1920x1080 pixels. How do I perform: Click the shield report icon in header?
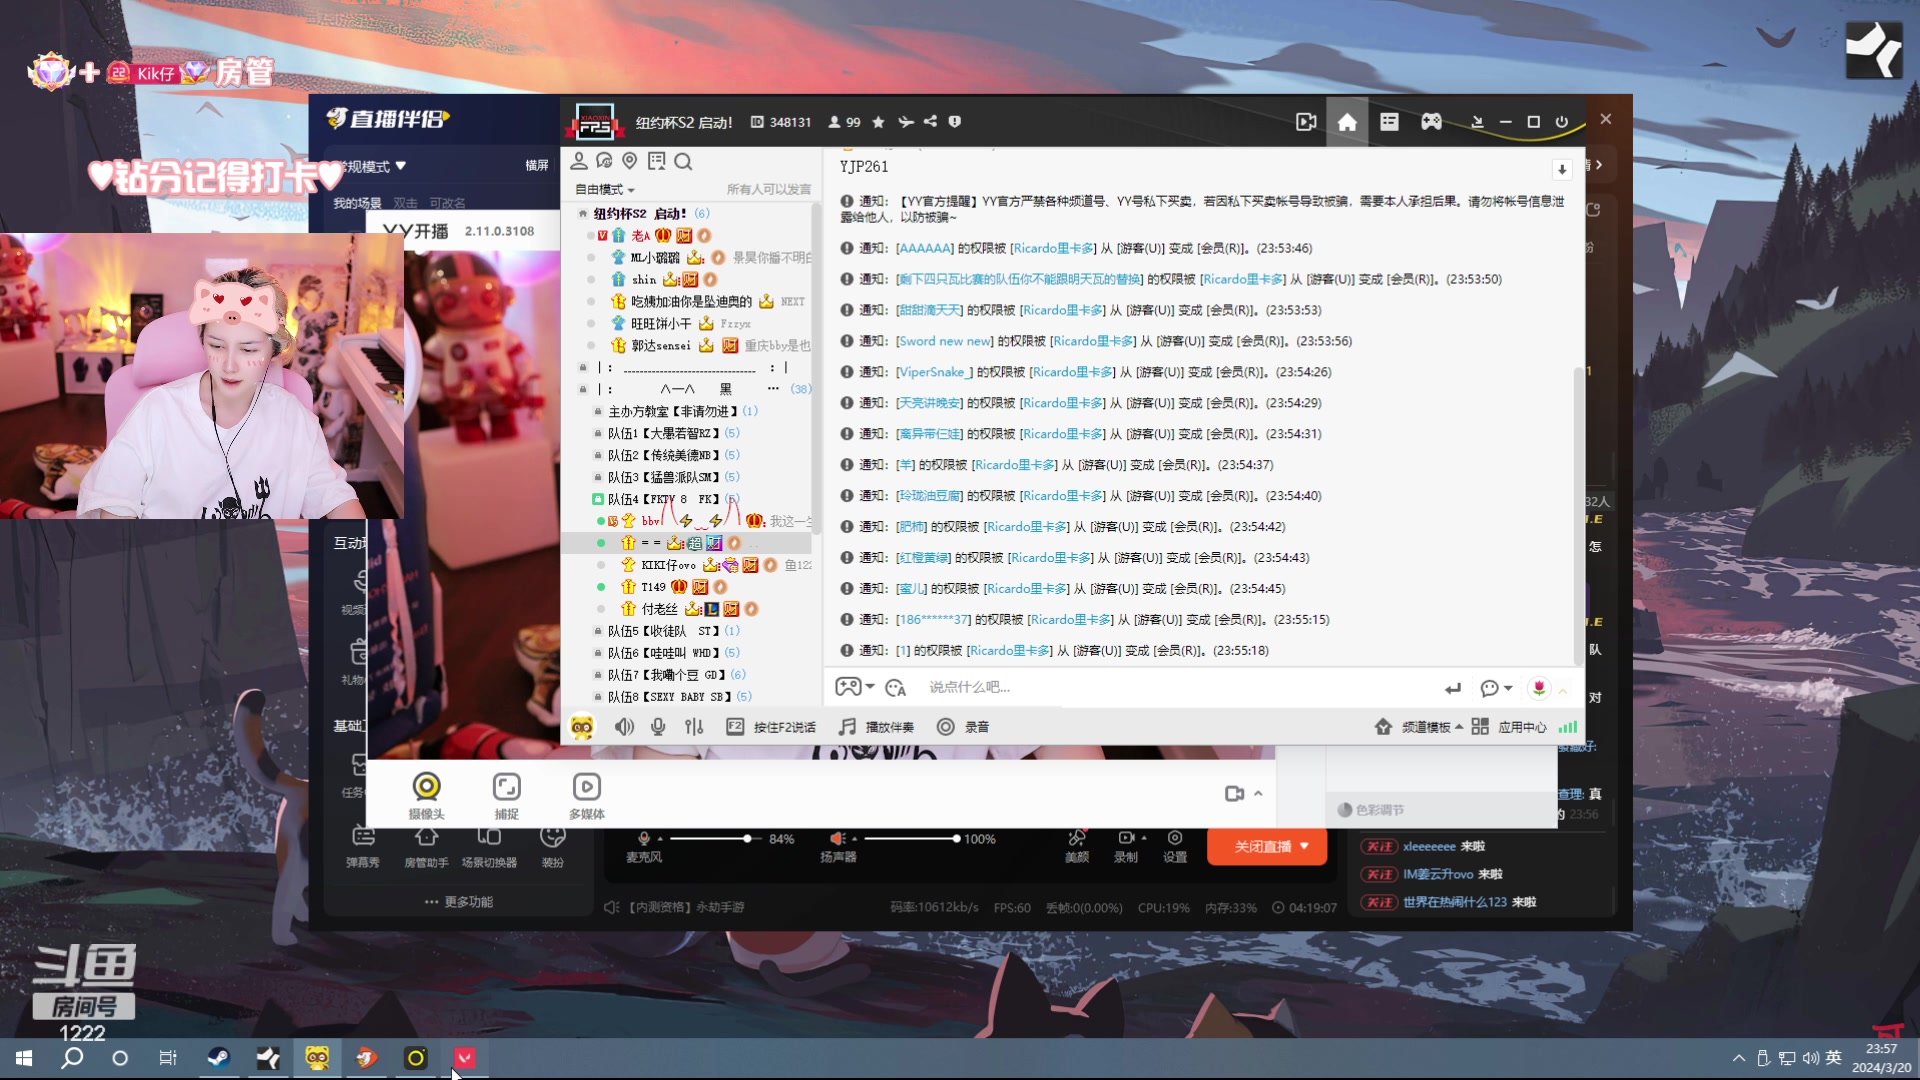pos(955,122)
